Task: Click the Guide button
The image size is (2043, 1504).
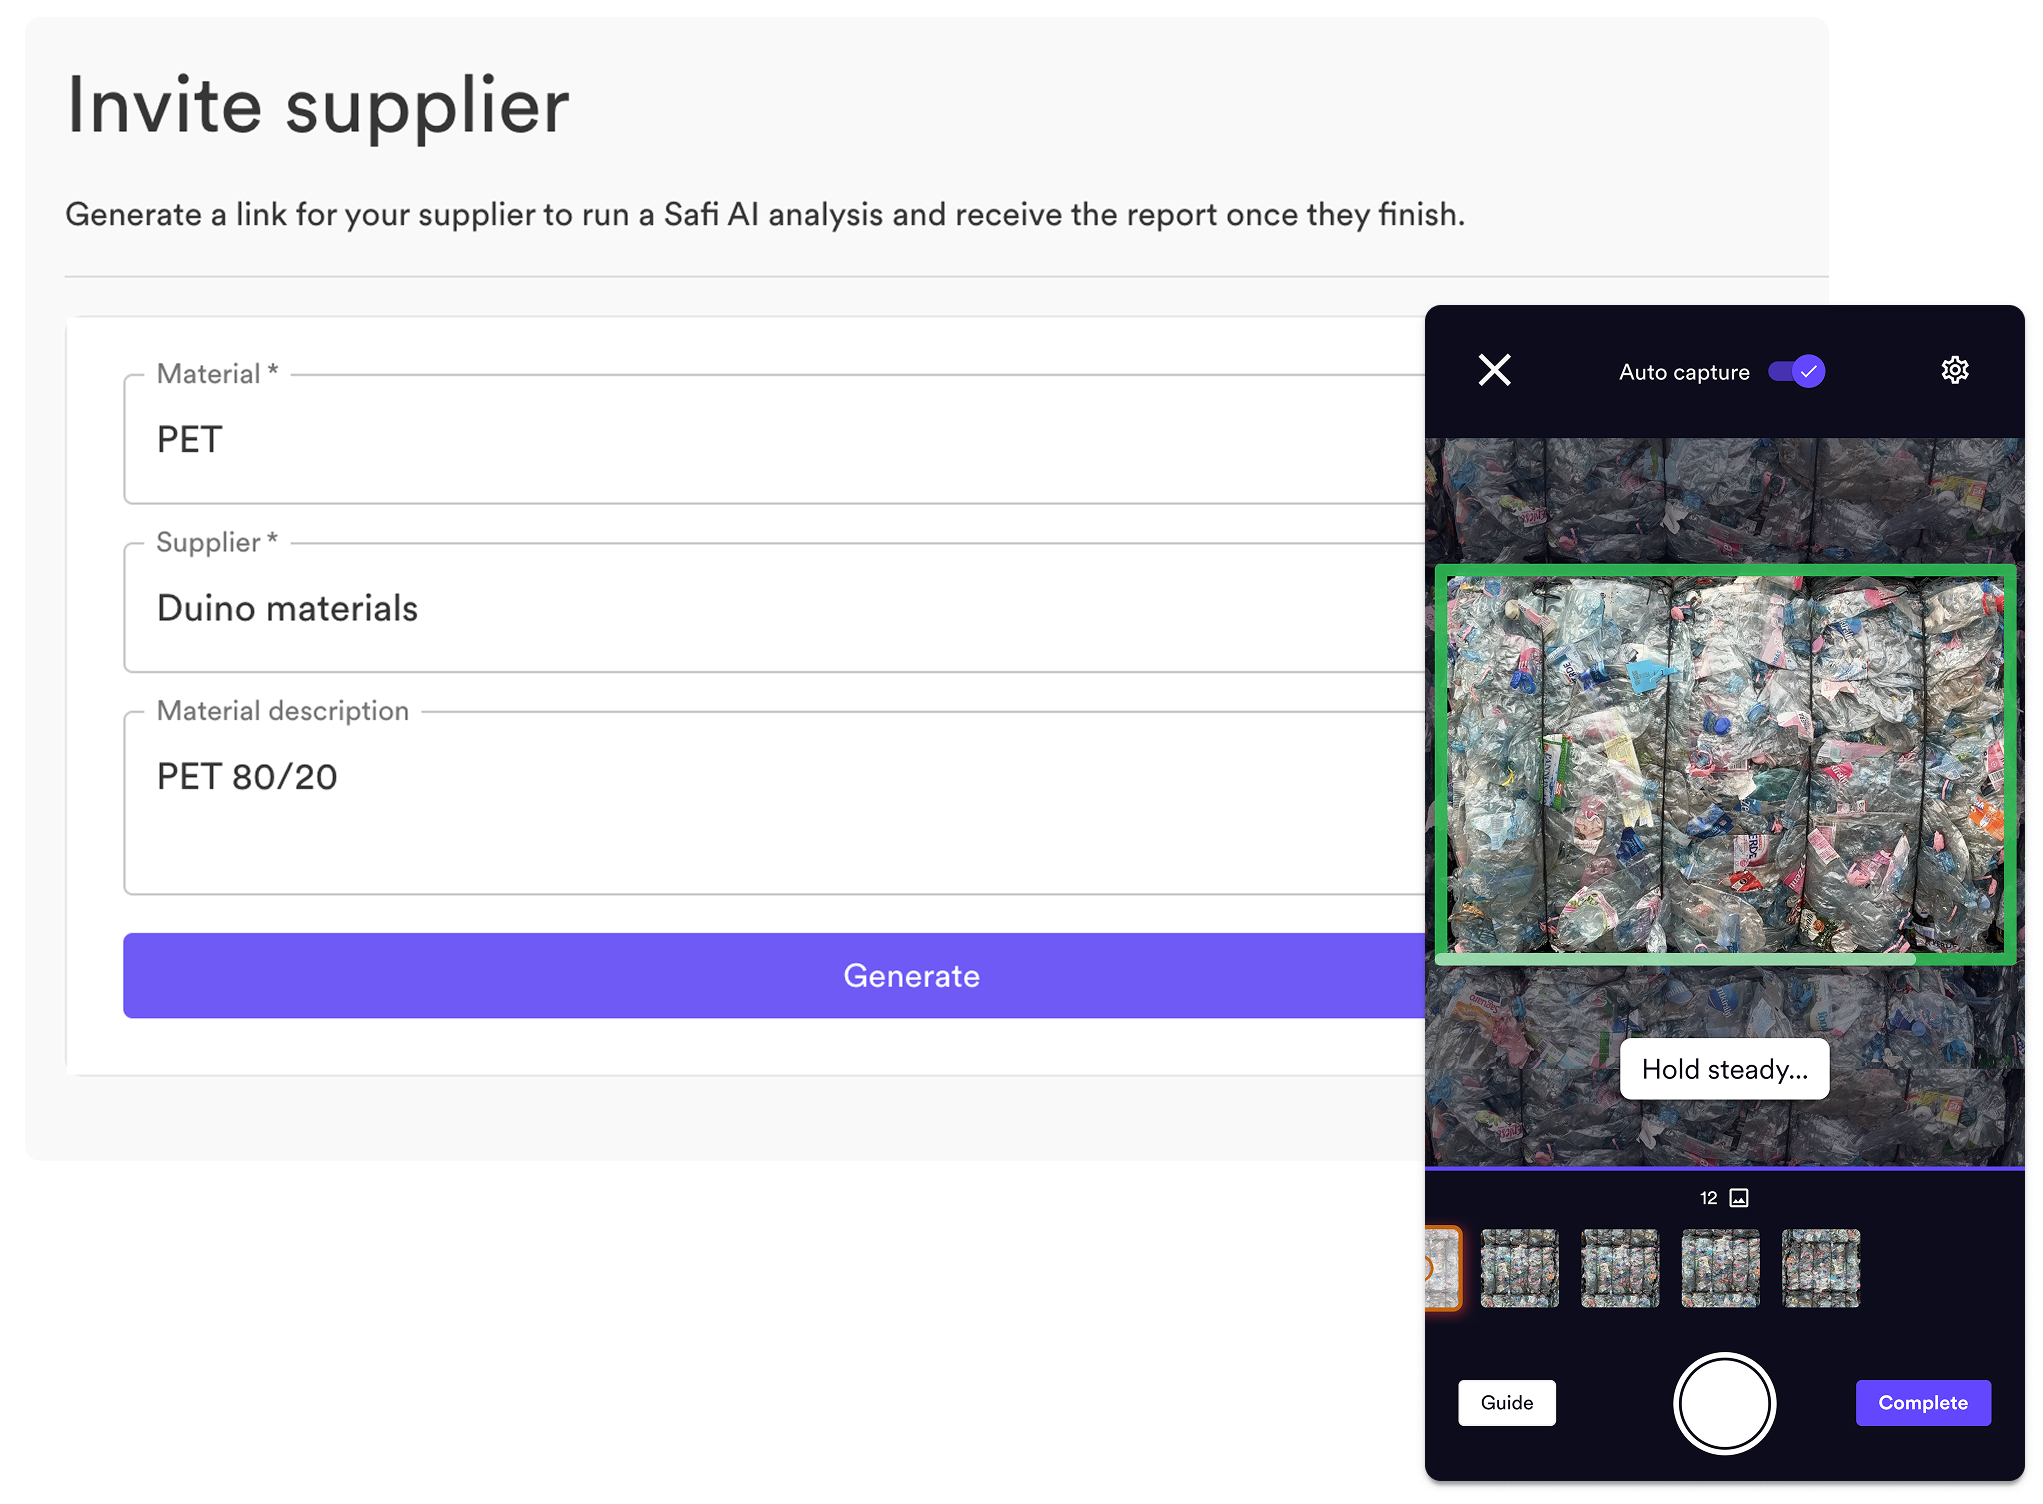Action: coord(1506,1402)
